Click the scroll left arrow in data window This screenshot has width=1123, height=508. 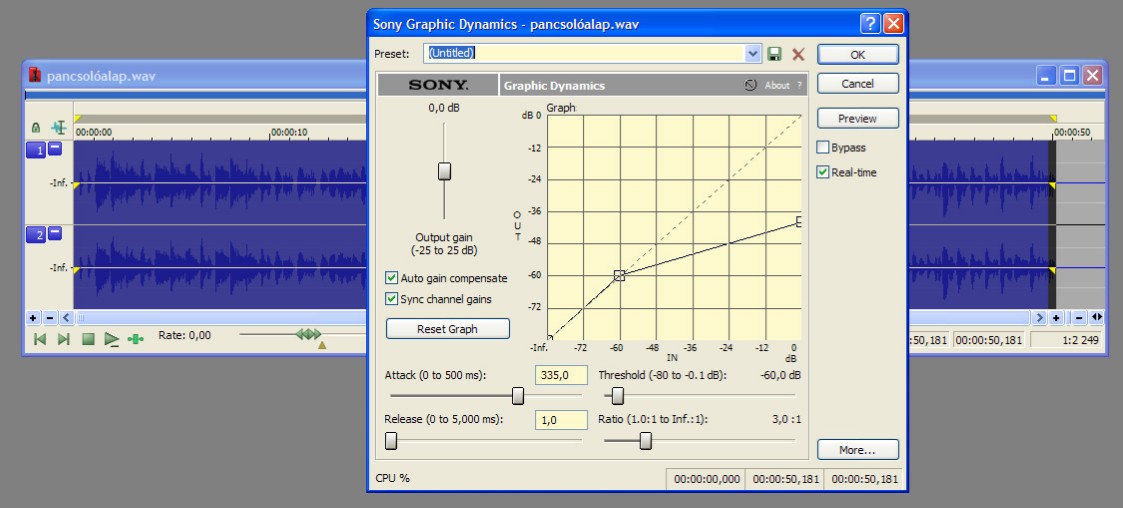[67, 317]
